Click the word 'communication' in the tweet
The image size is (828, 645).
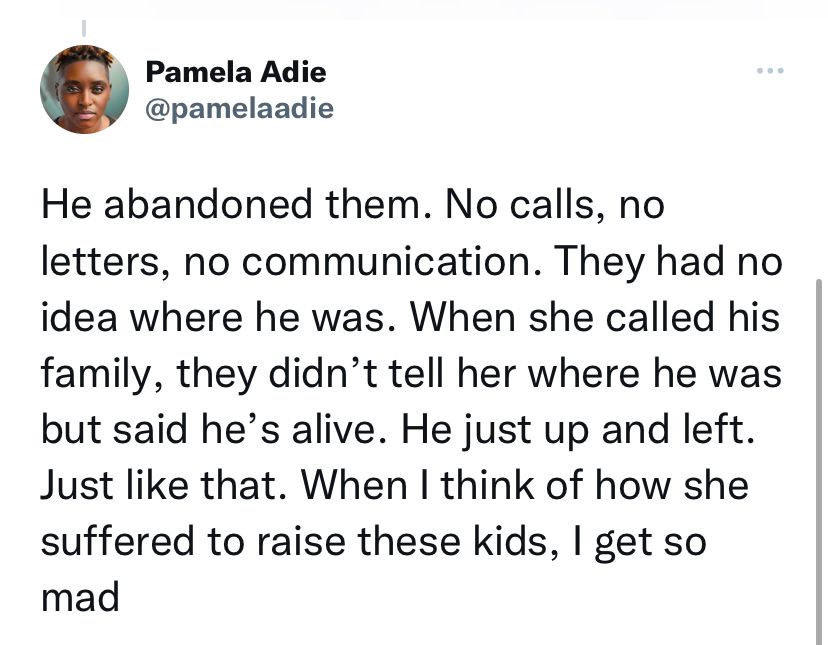387,261
